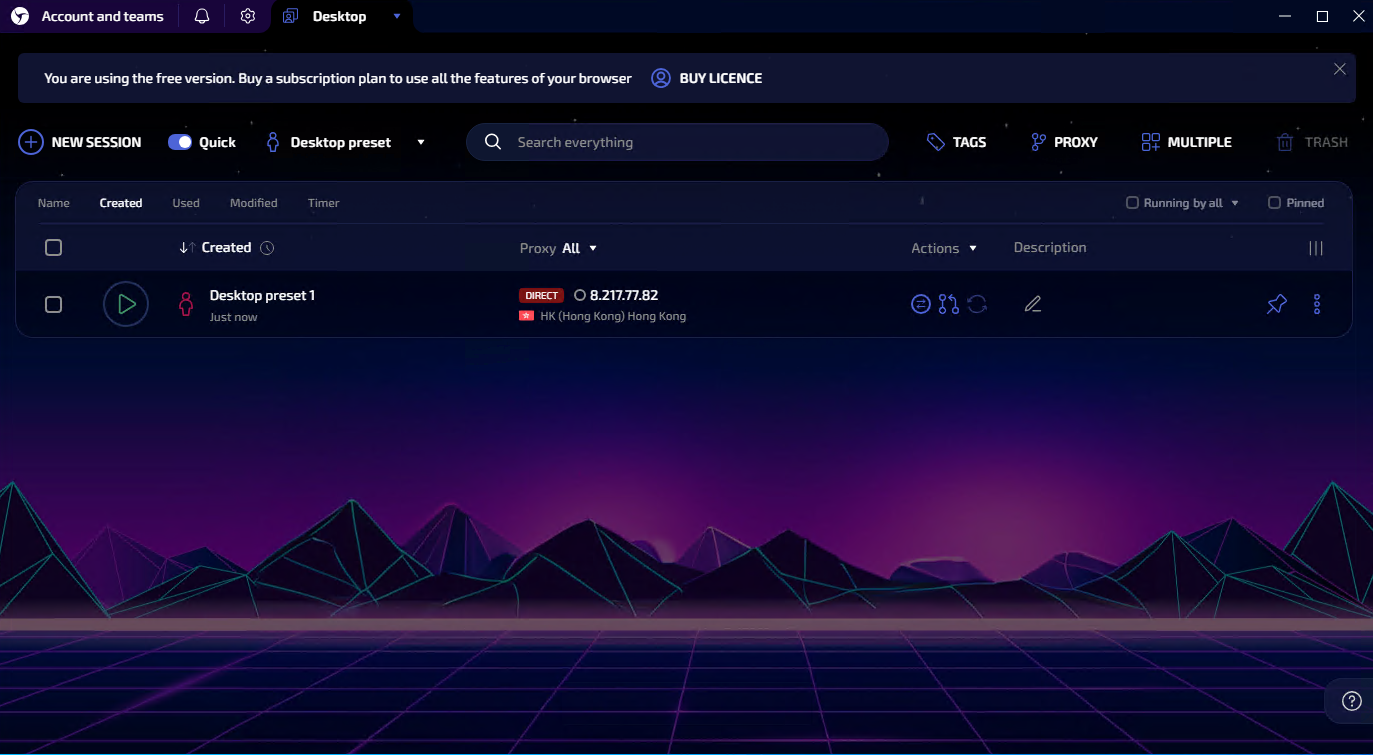The height and width of the screenshot is (755, 1373).
Task: Edit description with pencil icon
Action: [x=1033, y=304]
